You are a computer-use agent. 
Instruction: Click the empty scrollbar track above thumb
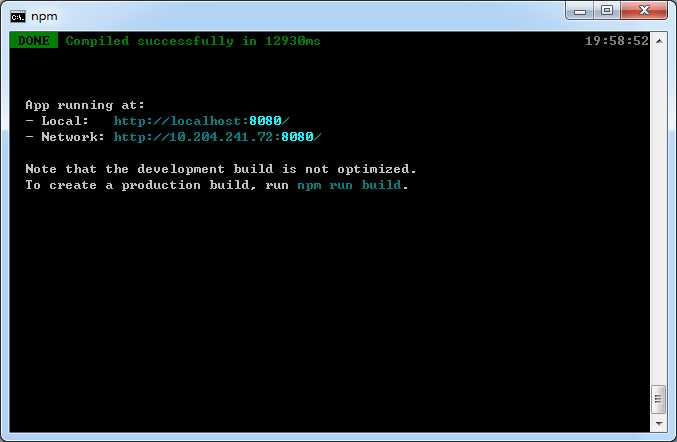click(659, 216)
